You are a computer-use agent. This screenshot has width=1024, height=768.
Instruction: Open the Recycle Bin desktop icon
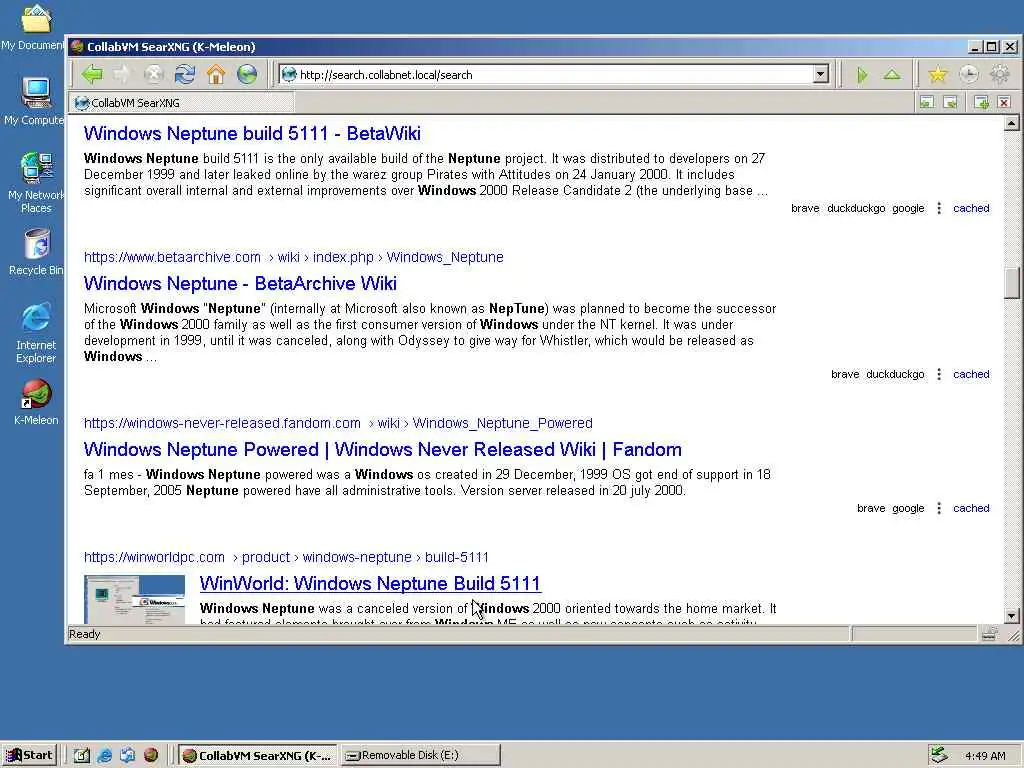point(36,252)
